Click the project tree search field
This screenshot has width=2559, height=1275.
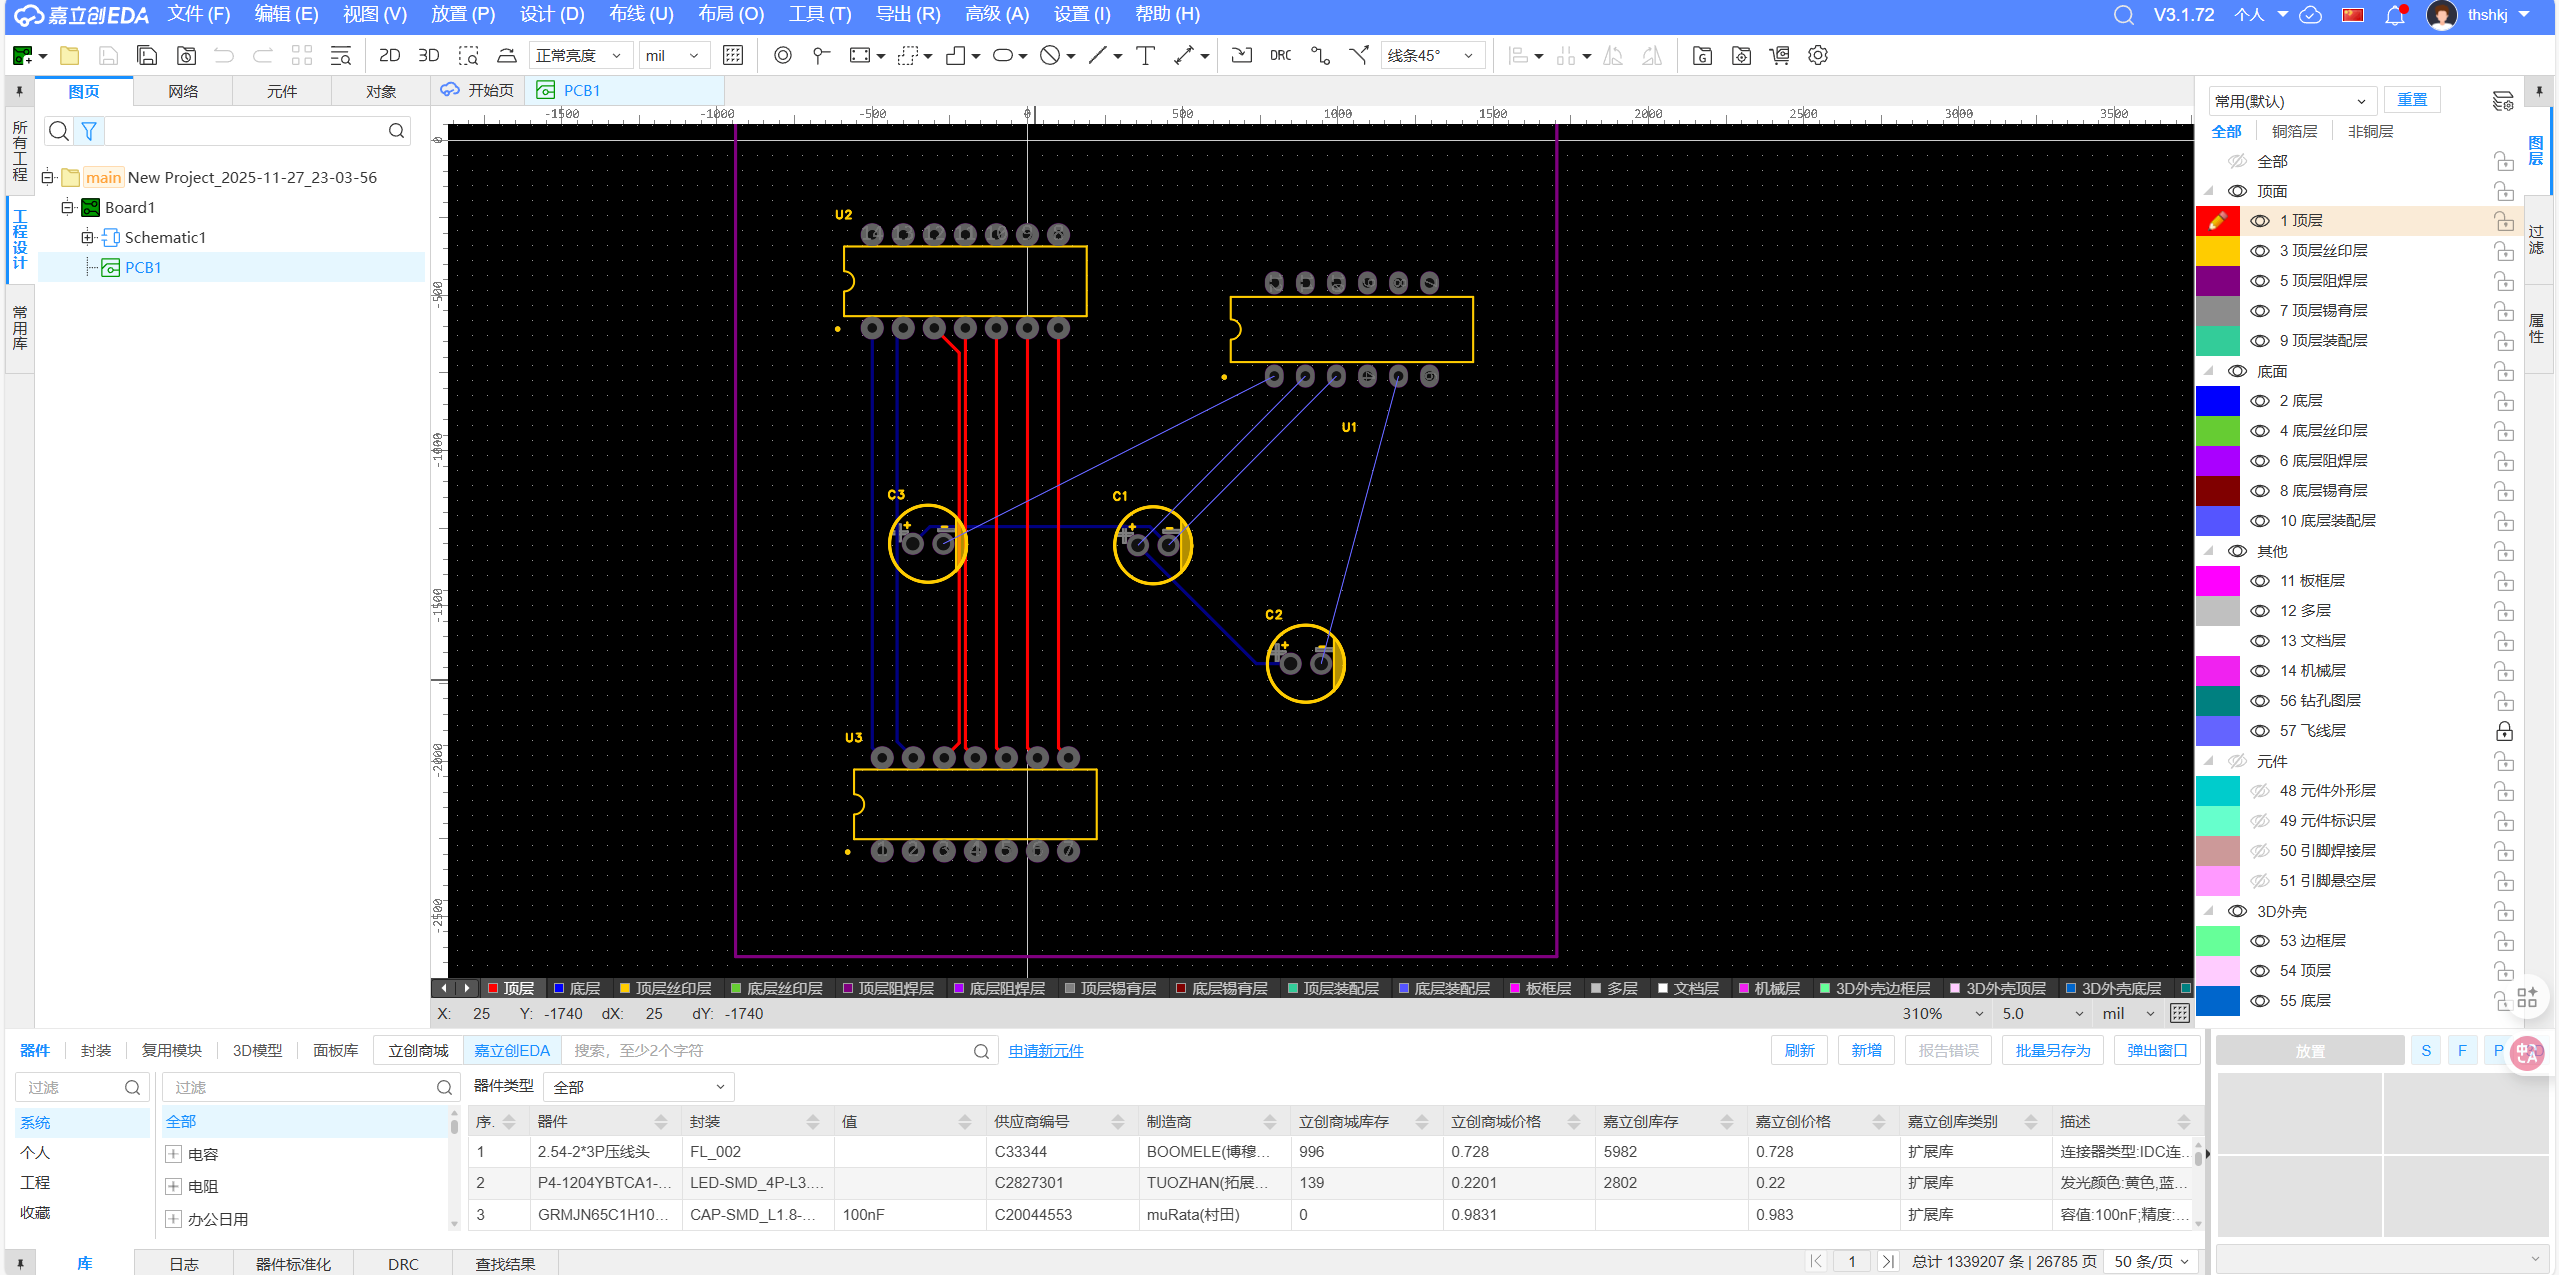click(257, 130)
